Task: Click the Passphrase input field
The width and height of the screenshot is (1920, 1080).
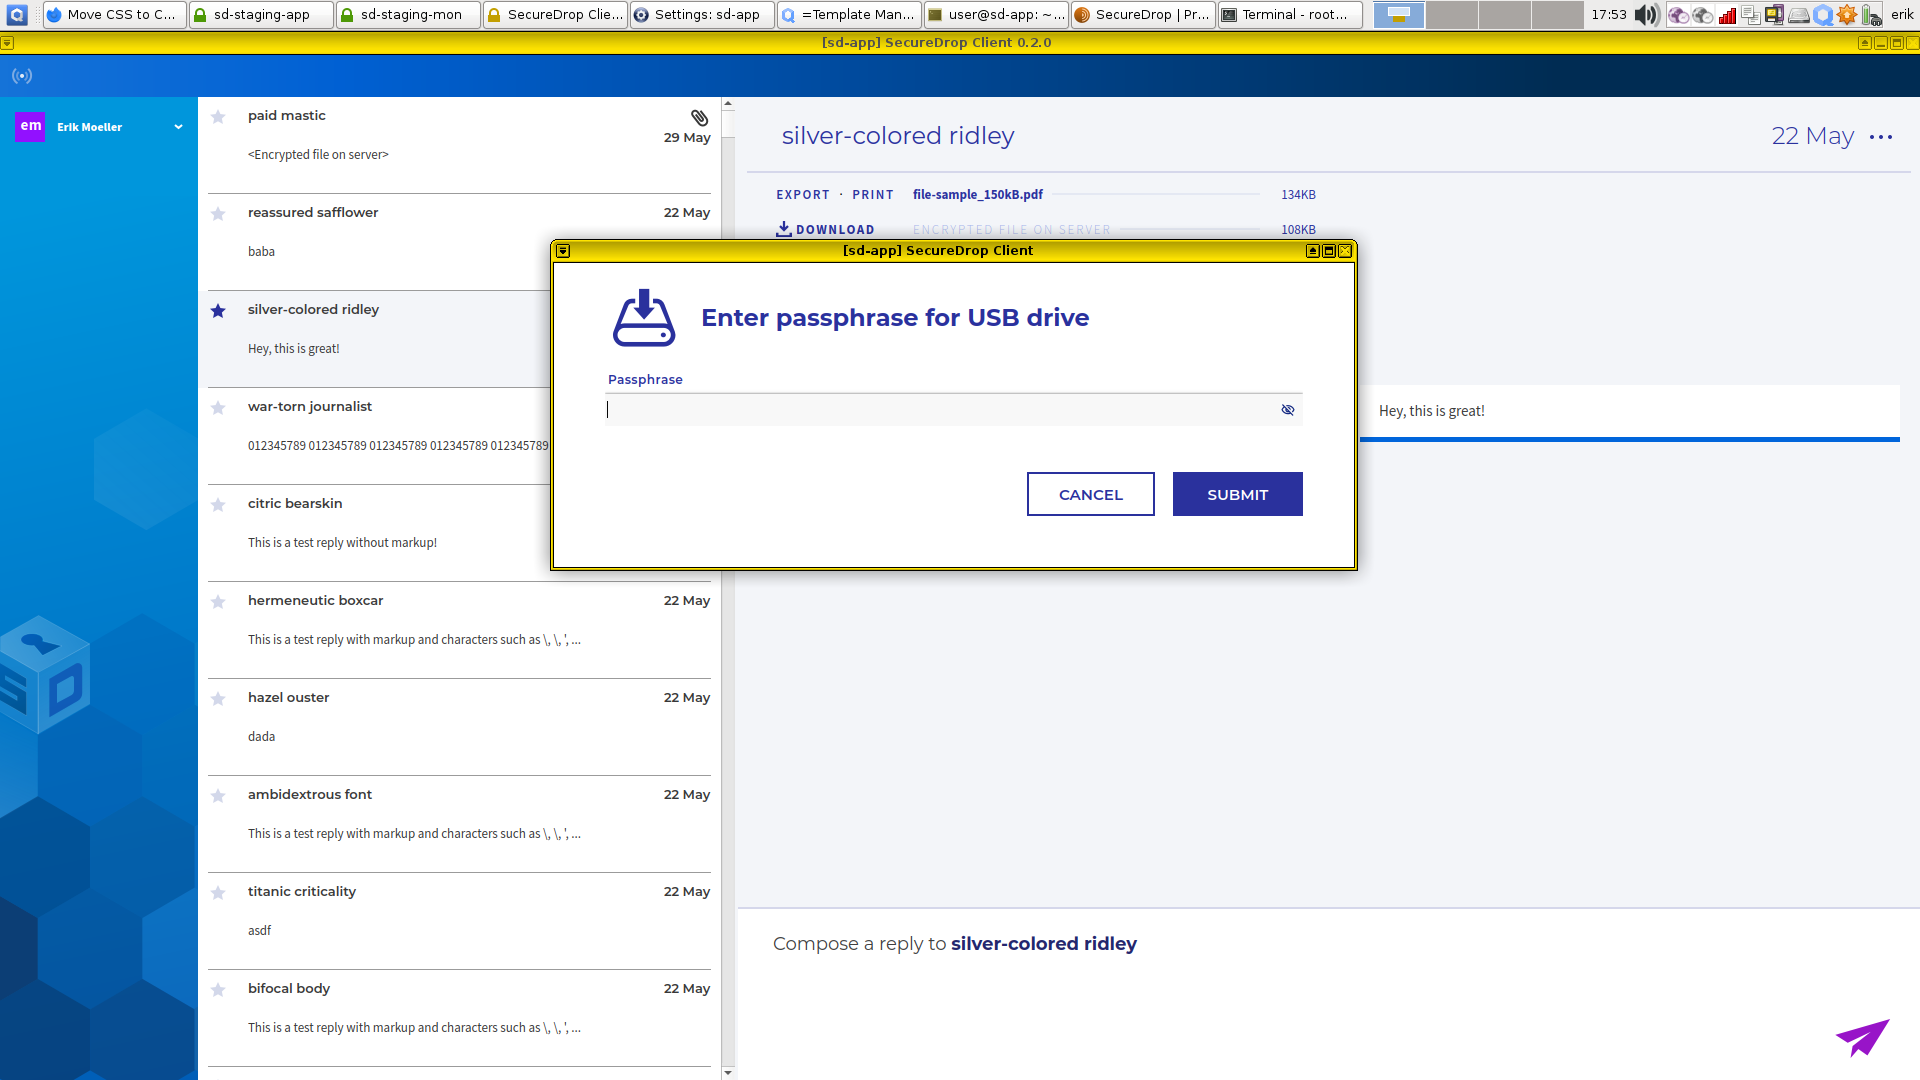Action: (x=940, y=410)
